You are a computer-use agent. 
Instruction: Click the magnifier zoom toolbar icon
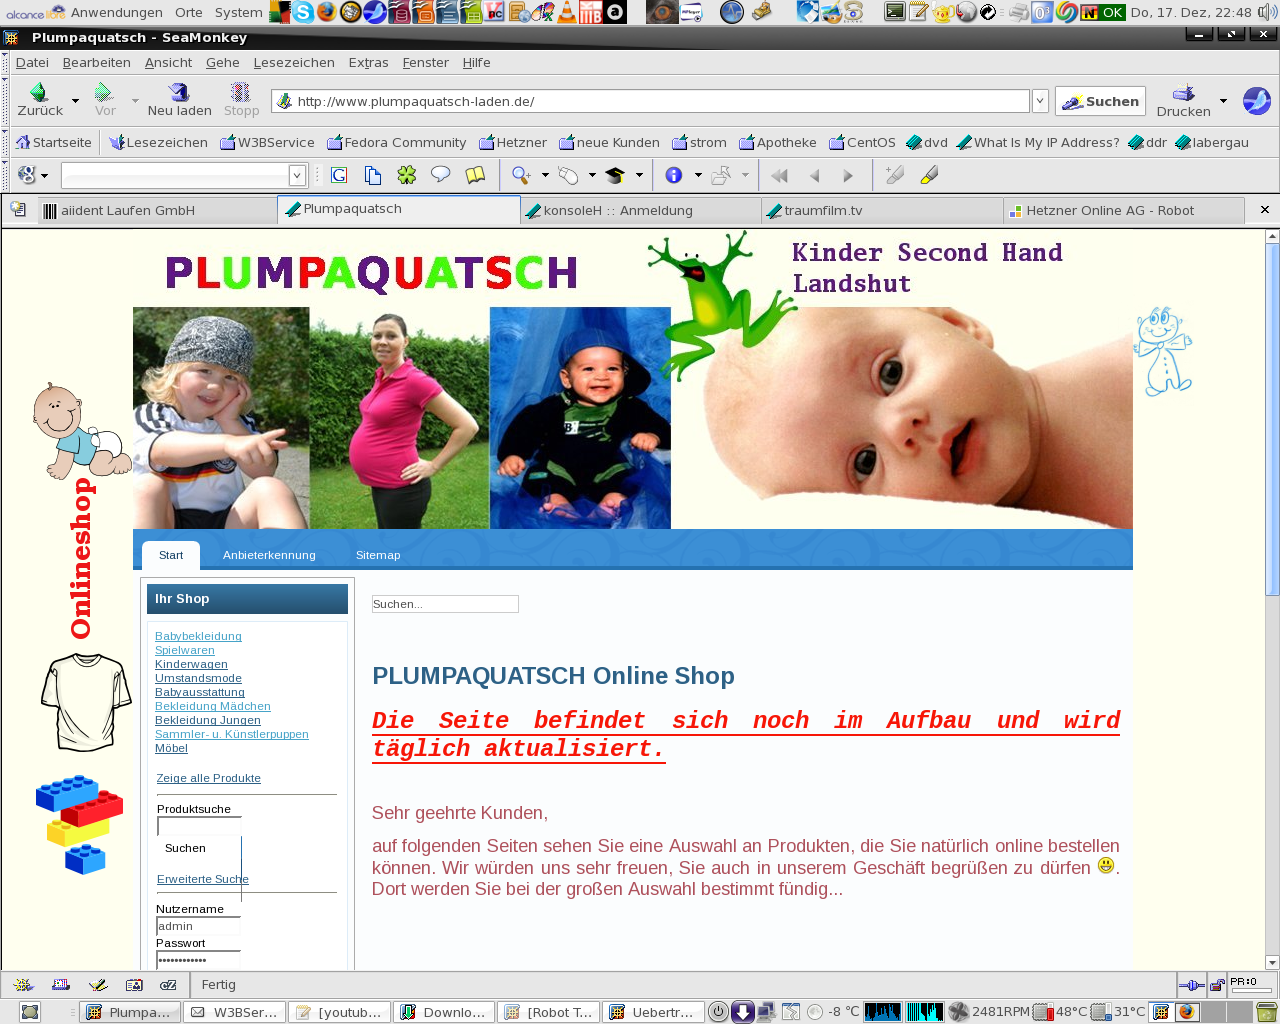point(521,175)
